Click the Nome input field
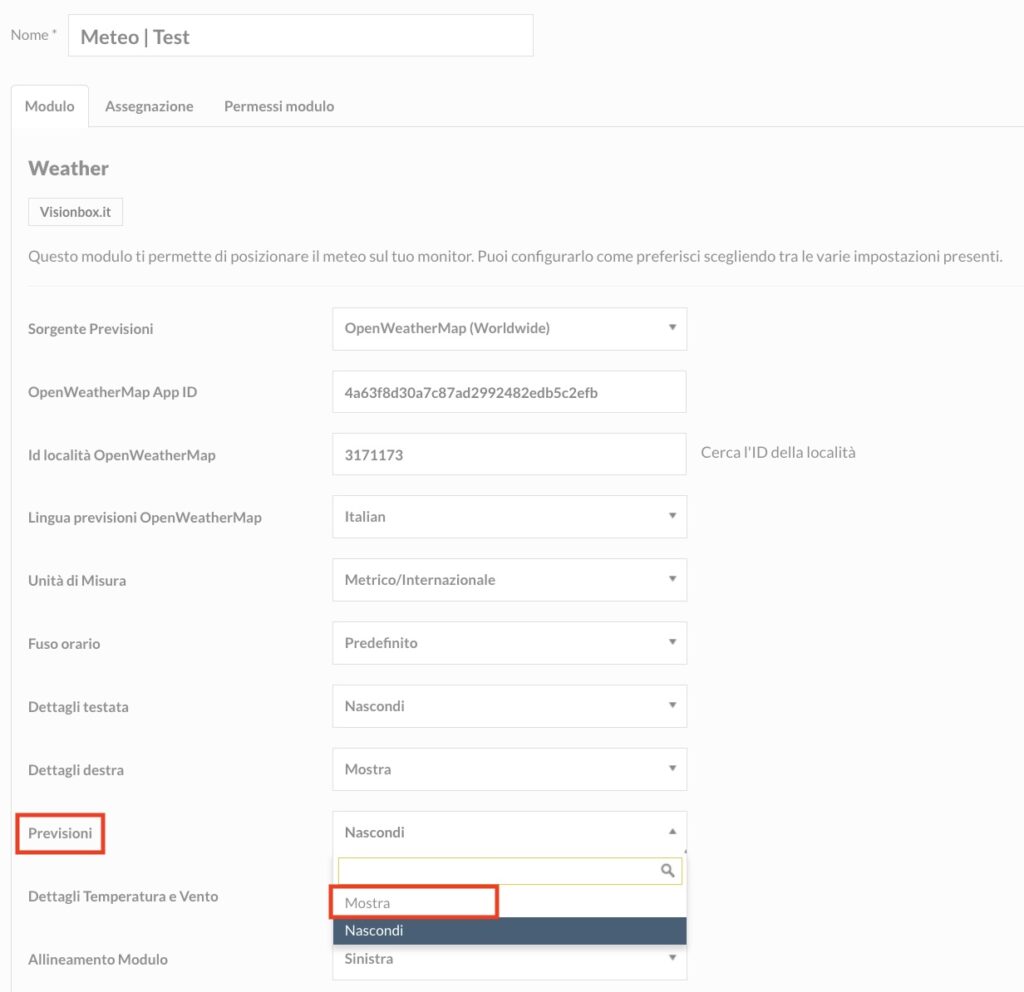This screenshot has height=992, width=1024. click(300, 36)
